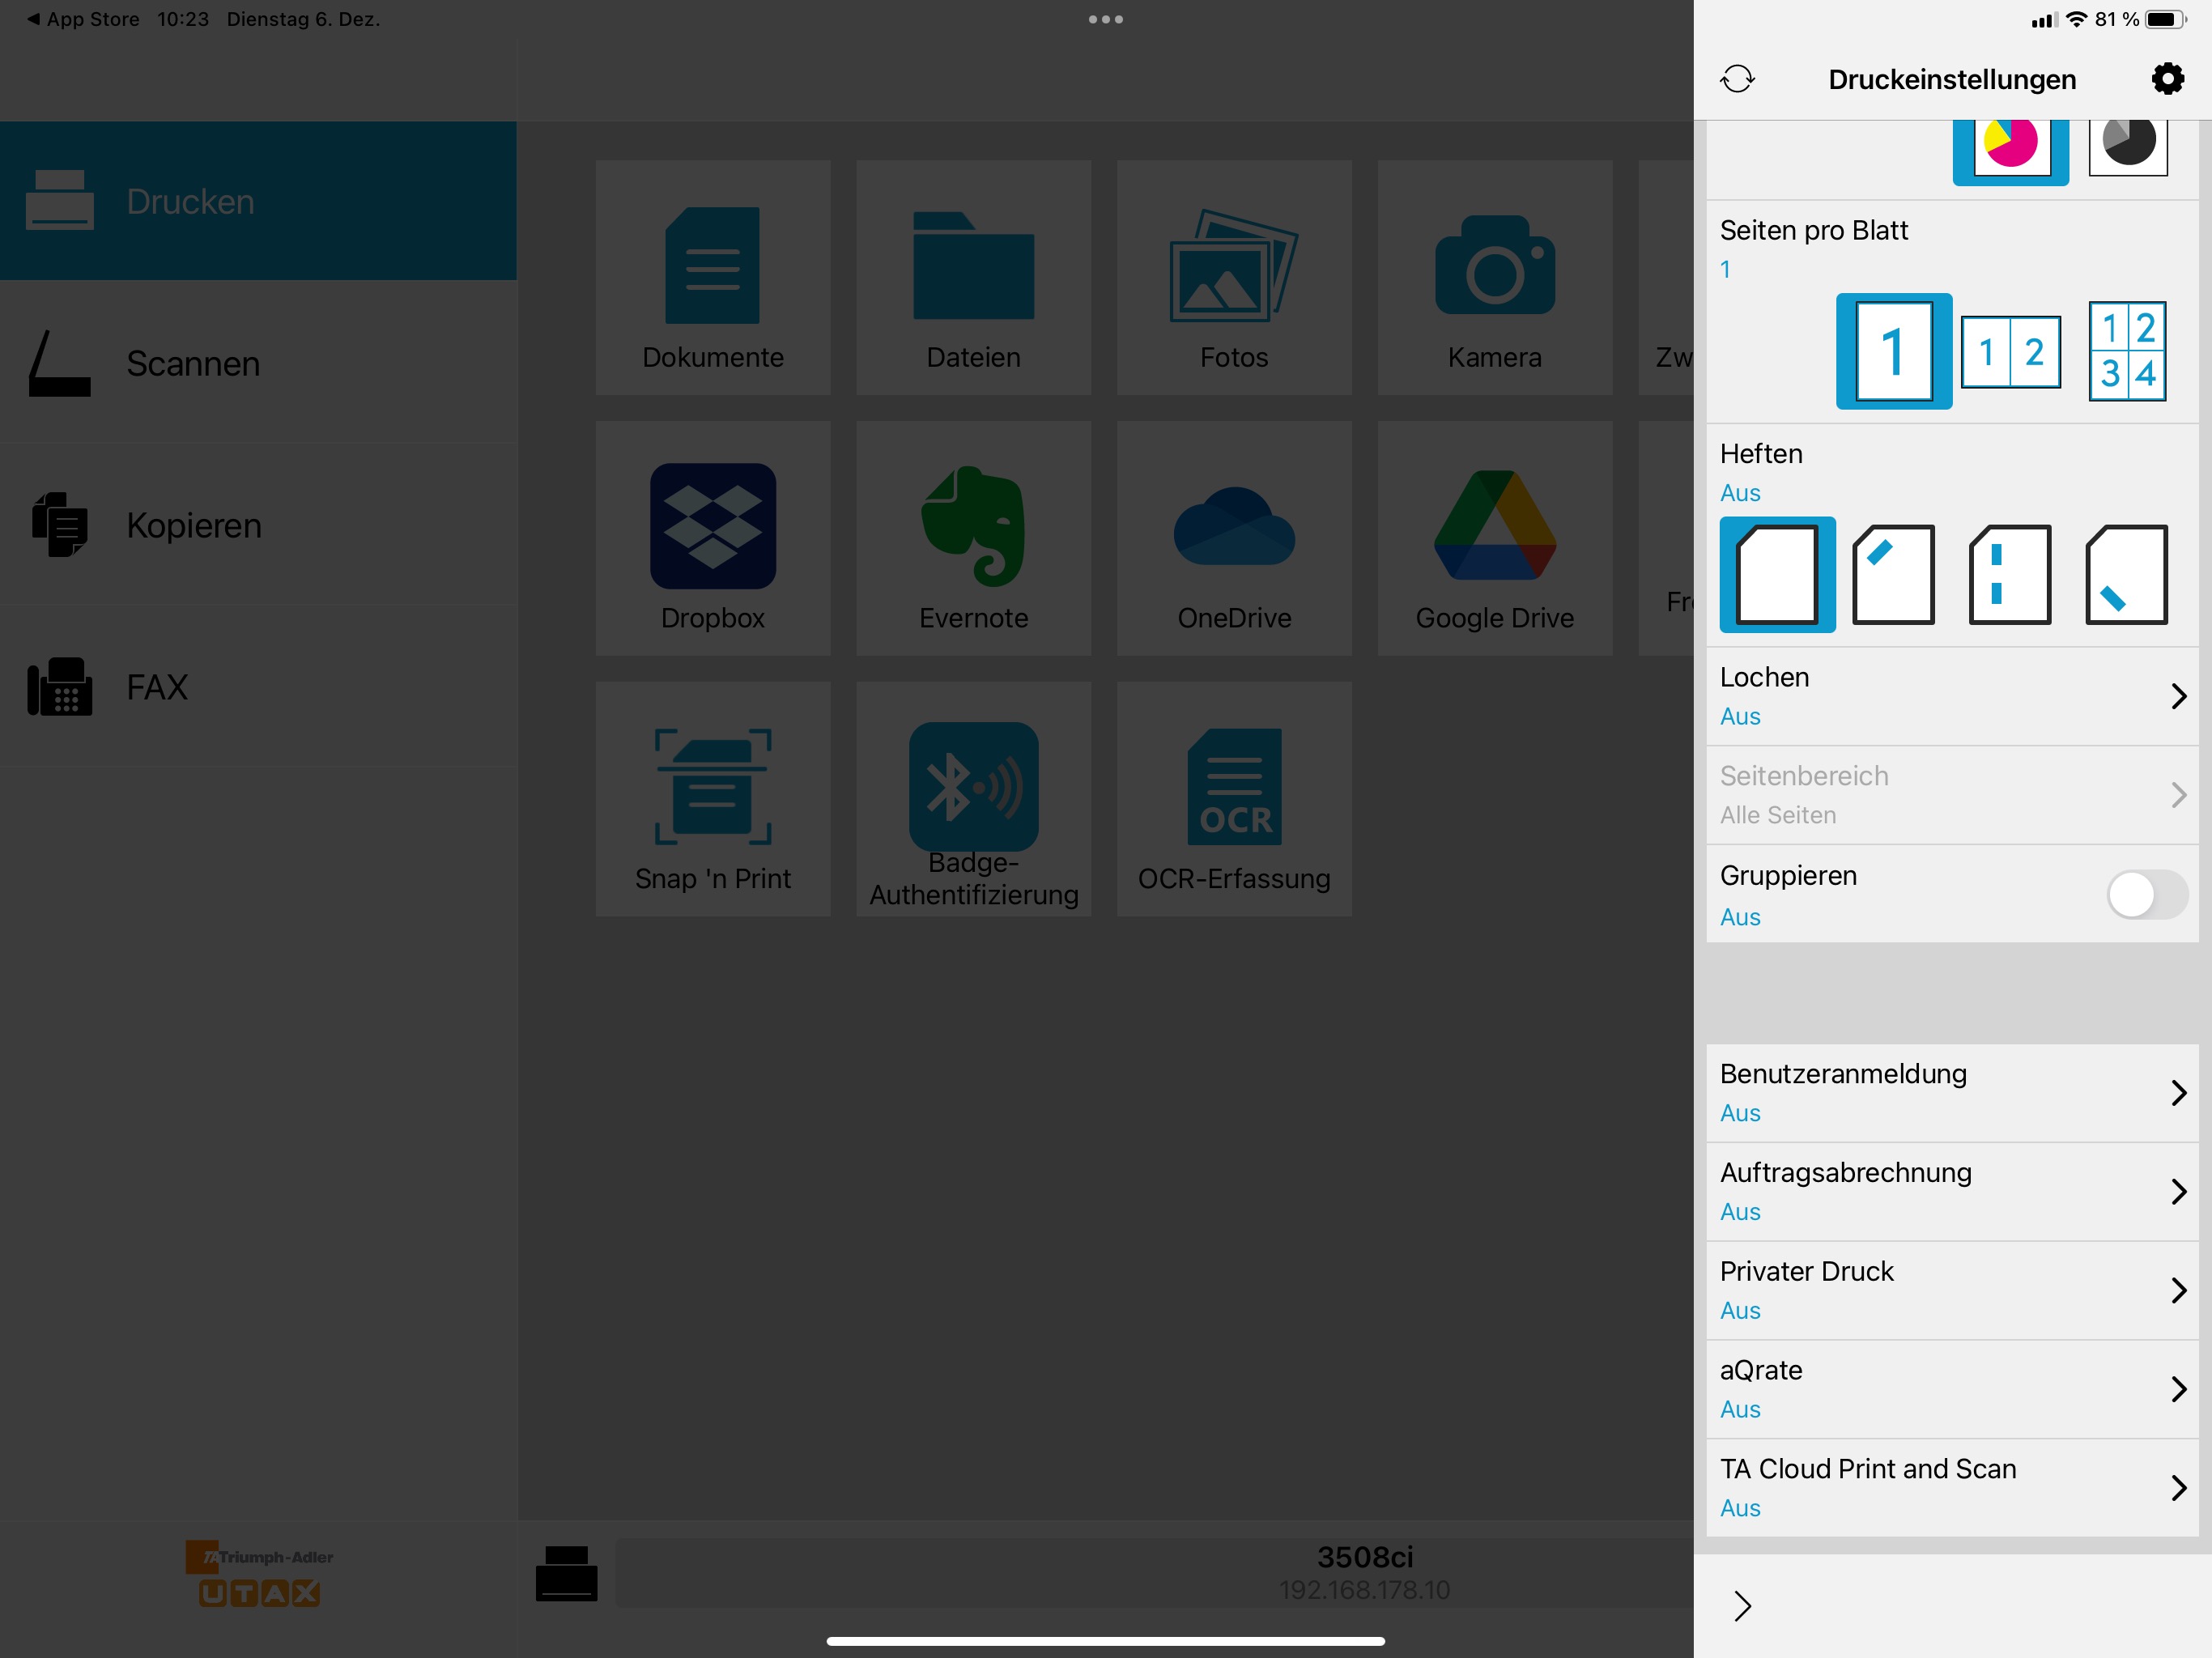Image resolution: width=2212 pixels, height=1658 pixels.
Task: Expand the Auftragsabrechnung setting
Action: click(1952, 1192)
